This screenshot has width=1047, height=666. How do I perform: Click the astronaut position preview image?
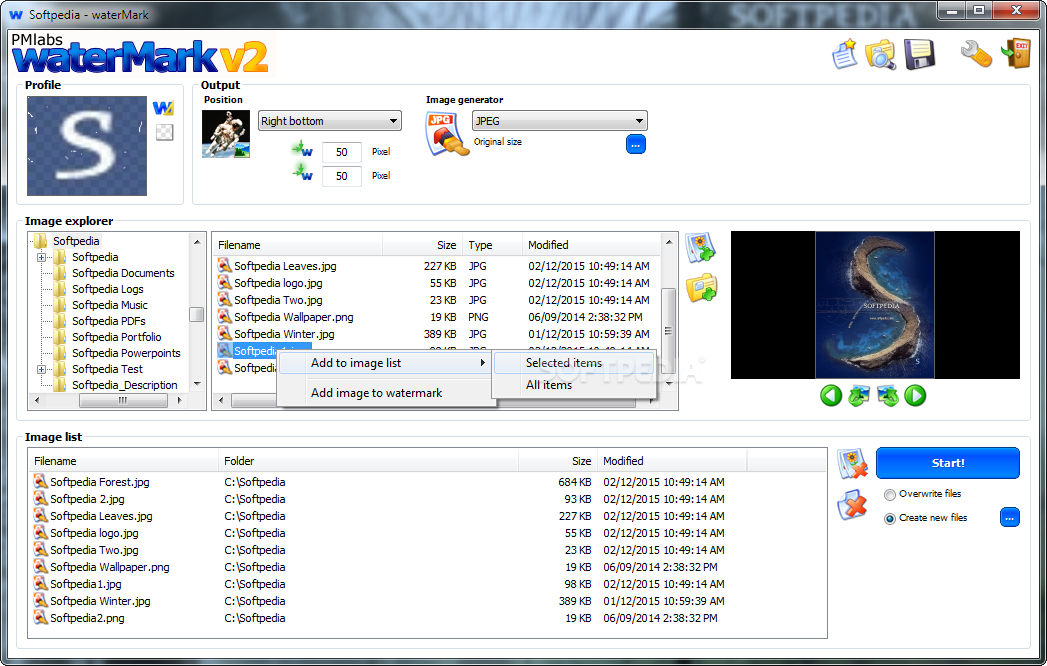(x=226, y=134)
